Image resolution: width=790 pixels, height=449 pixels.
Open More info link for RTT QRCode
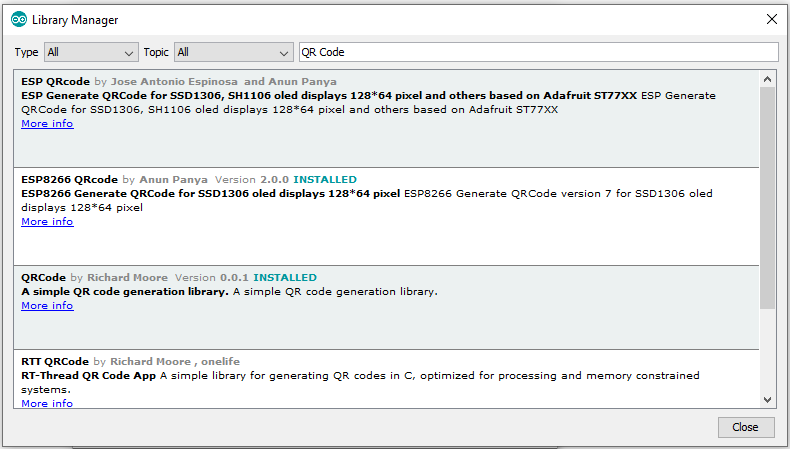tap(47, 403)
